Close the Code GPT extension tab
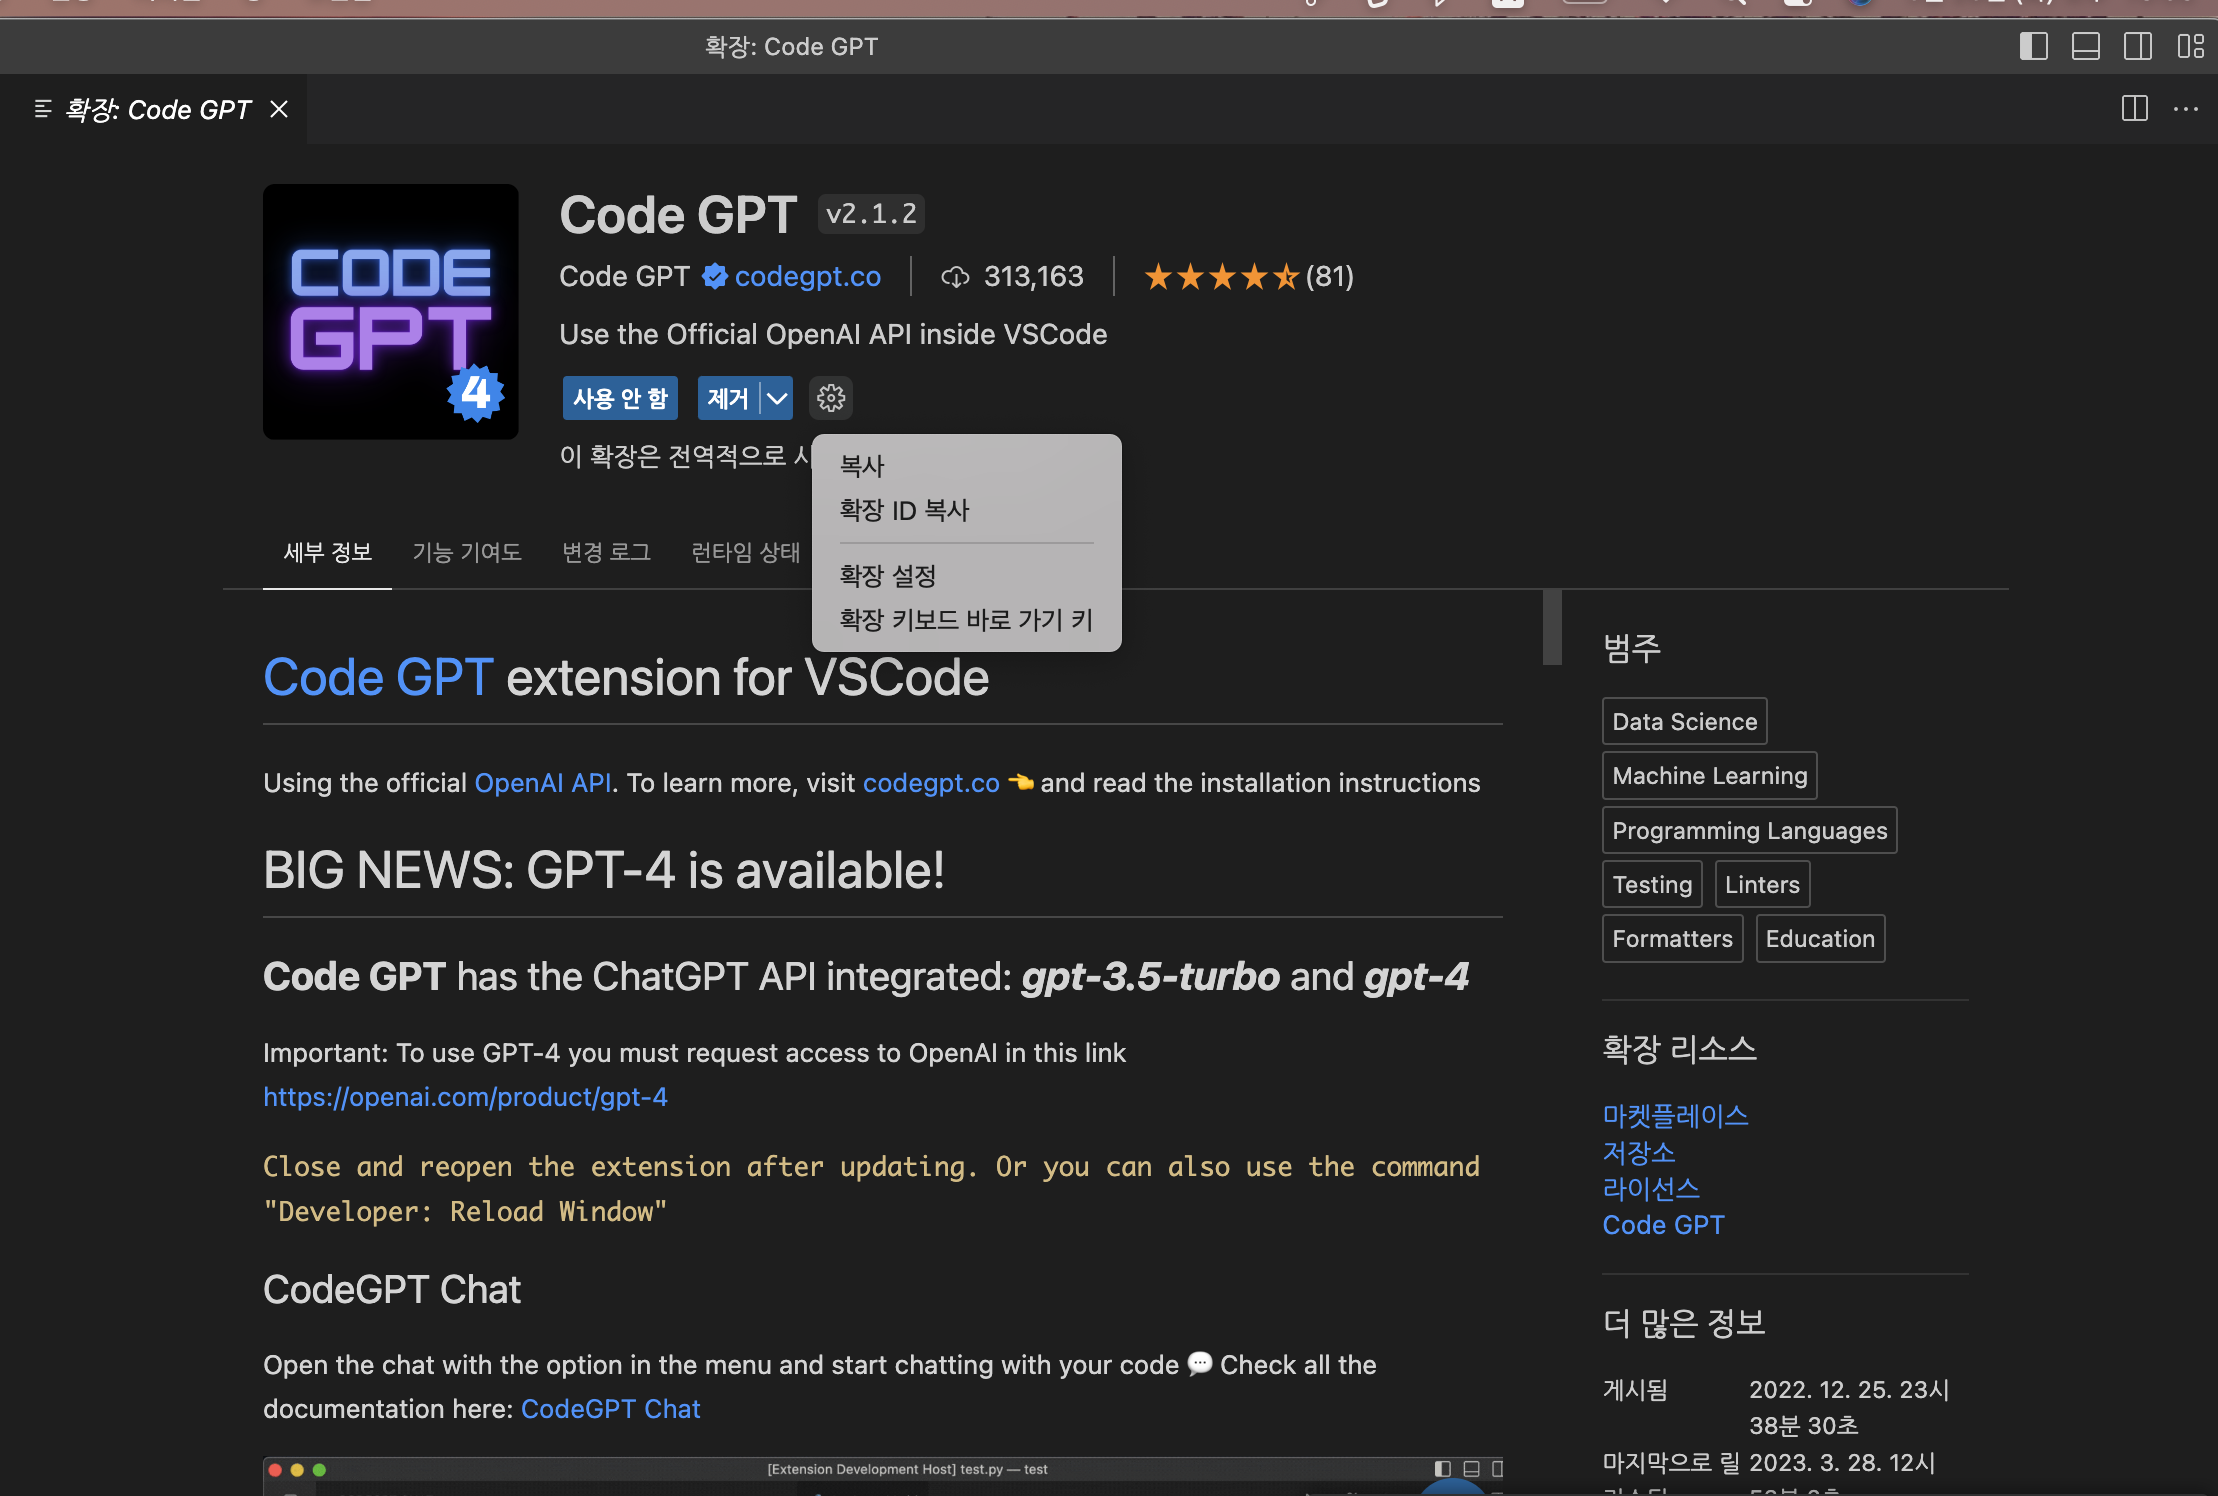This screenshot has width=2218, height=1496. pos(279,109)
